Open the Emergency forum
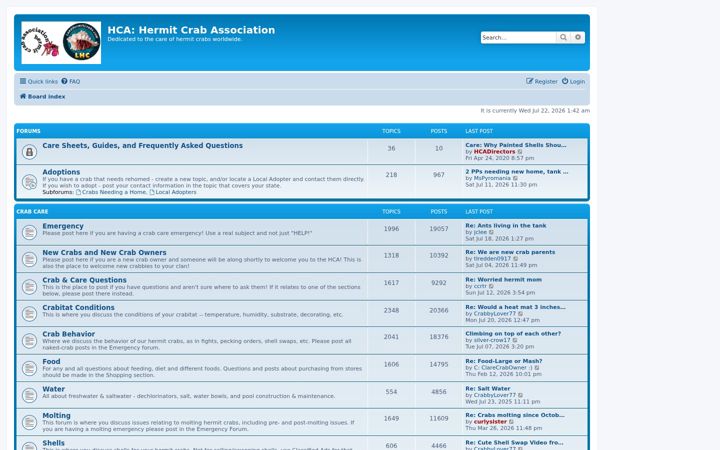The height and width of the screenshot is (450, 720). [x=63, y=226]
